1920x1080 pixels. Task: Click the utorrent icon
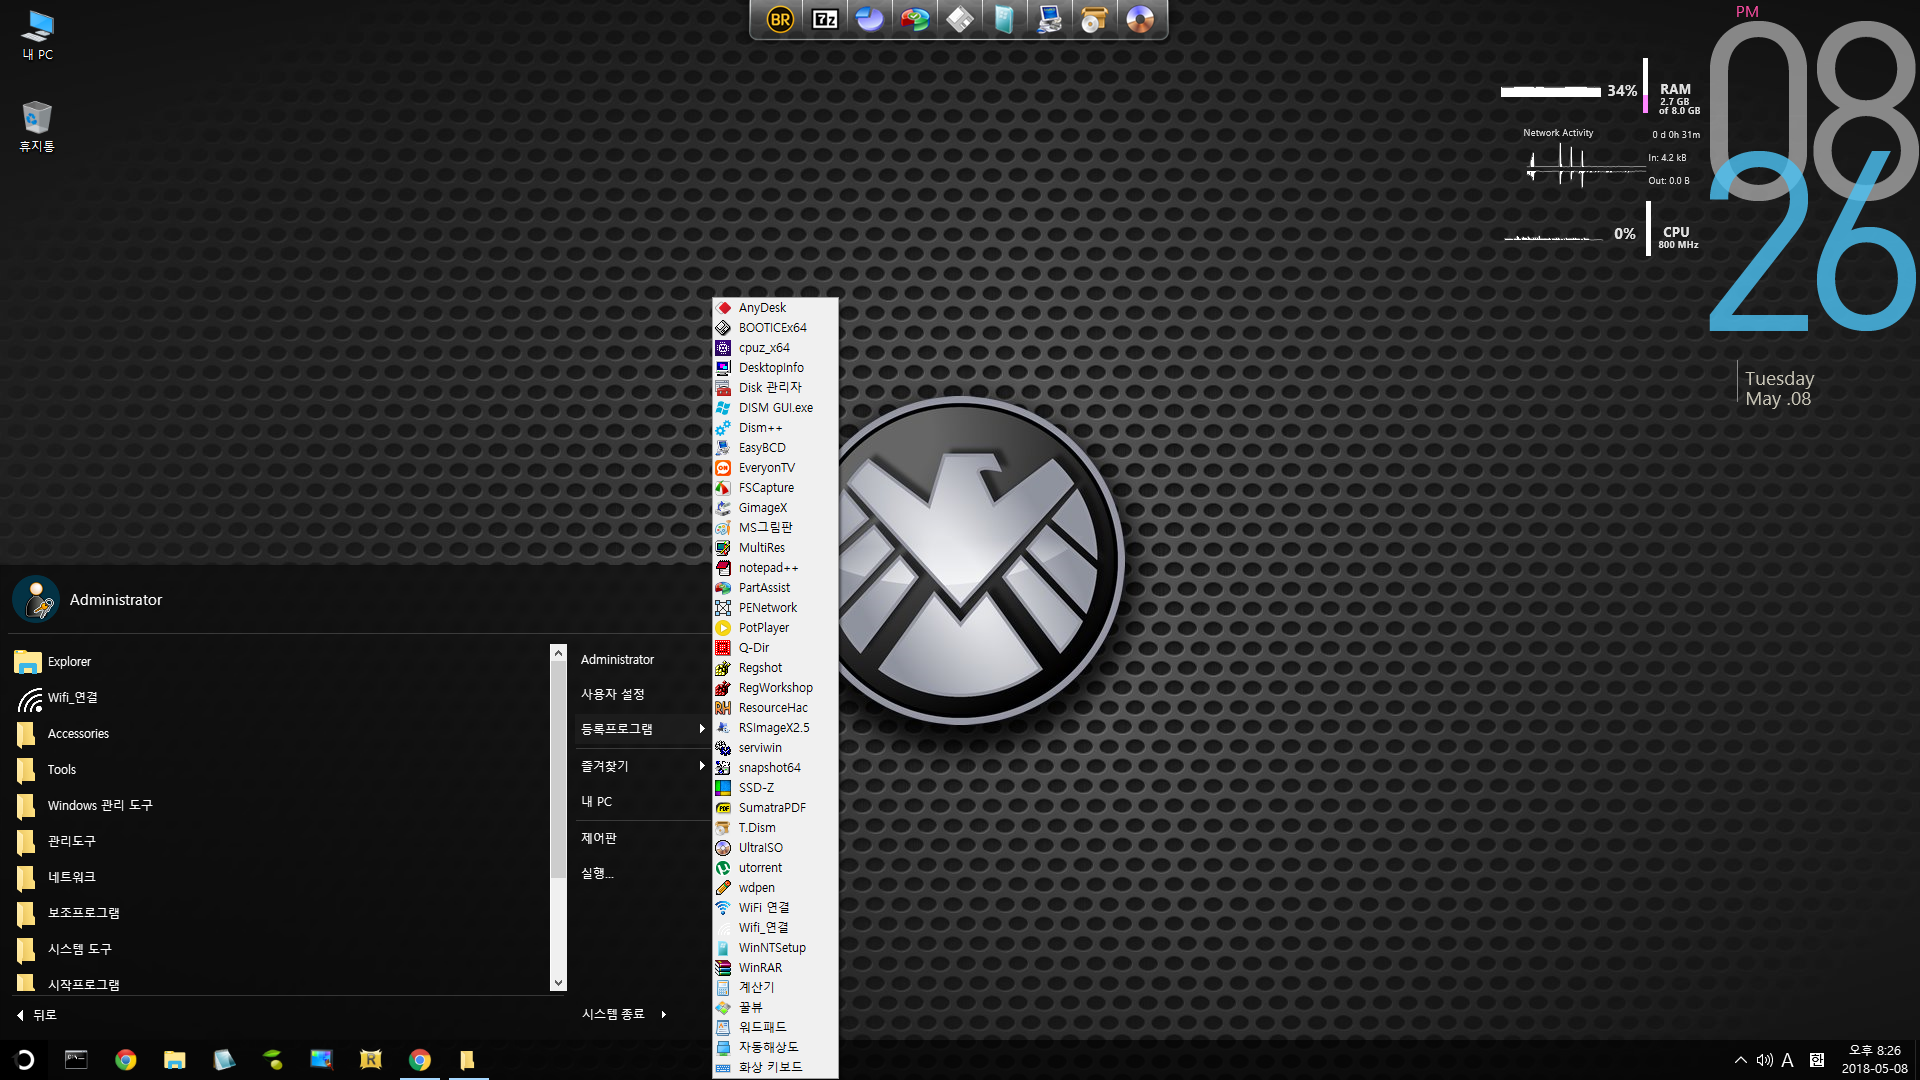[723, 868]
